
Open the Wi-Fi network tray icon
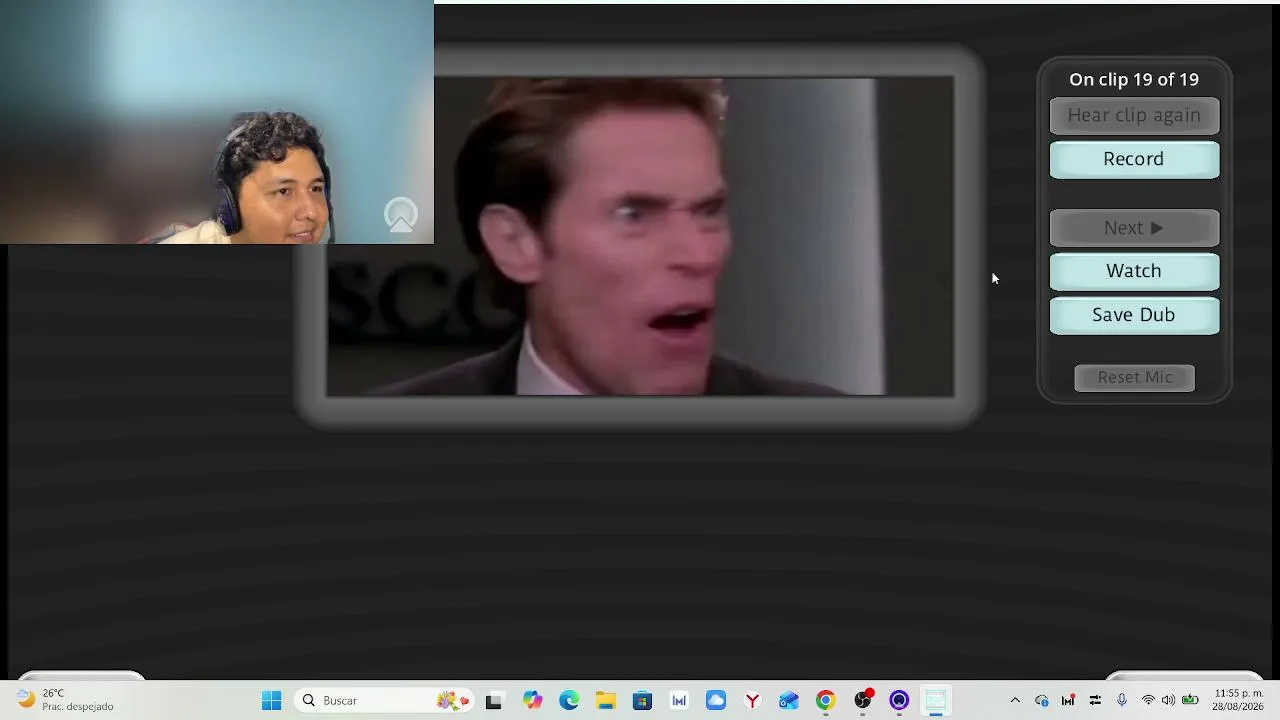(x=1148, y=701)
